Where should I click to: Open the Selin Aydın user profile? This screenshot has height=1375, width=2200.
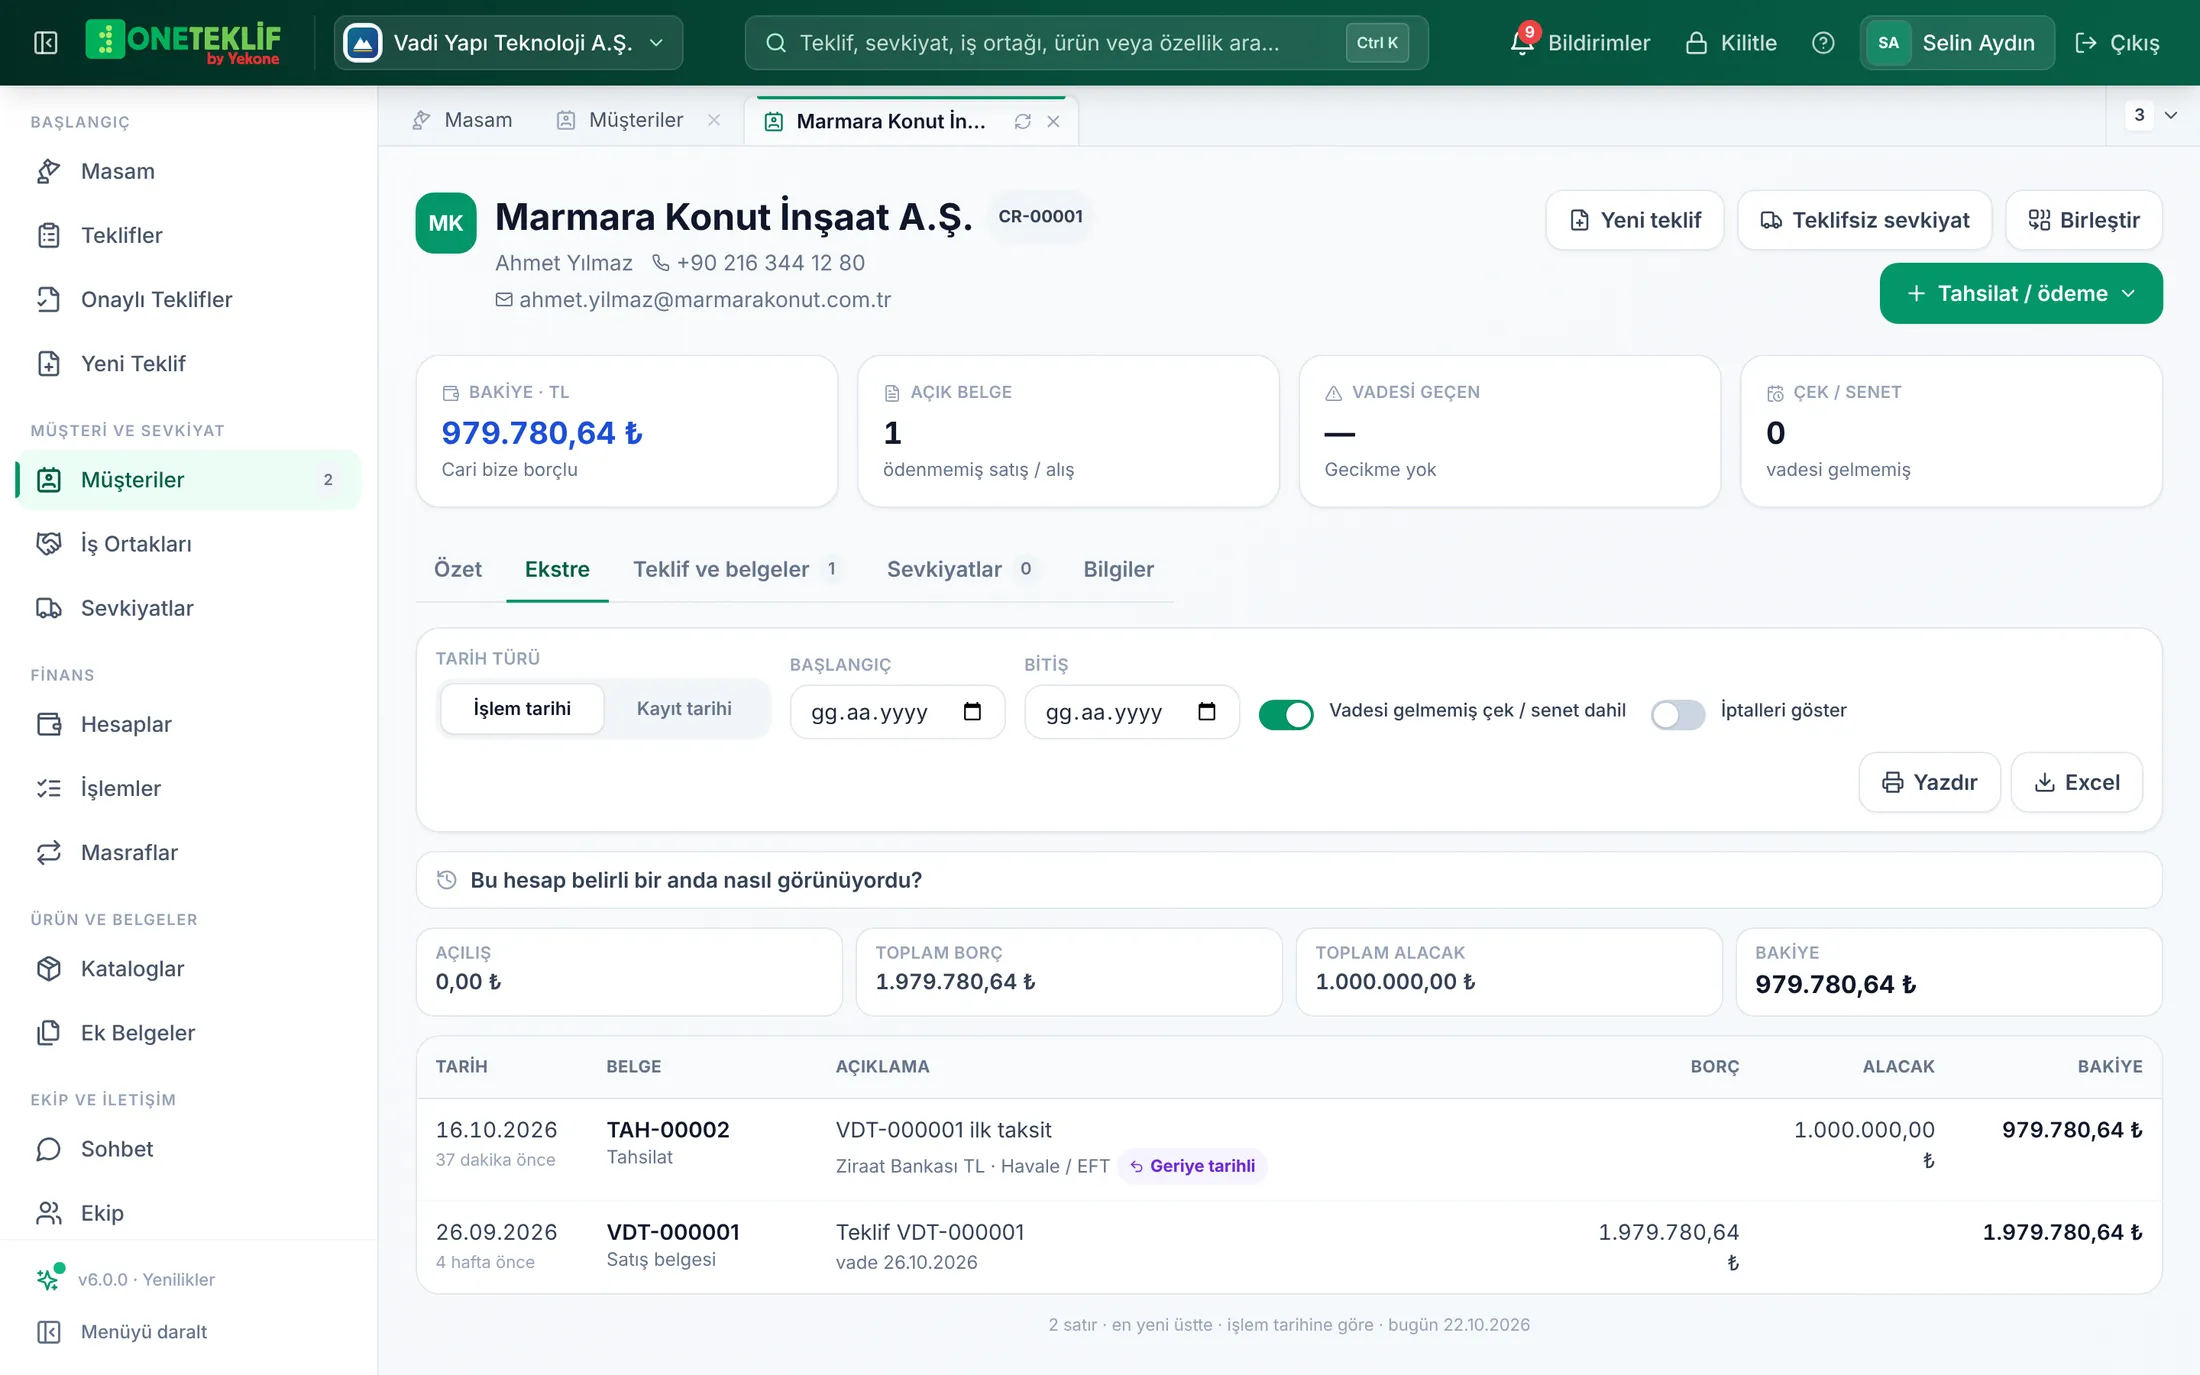[x=1957, y=43]
